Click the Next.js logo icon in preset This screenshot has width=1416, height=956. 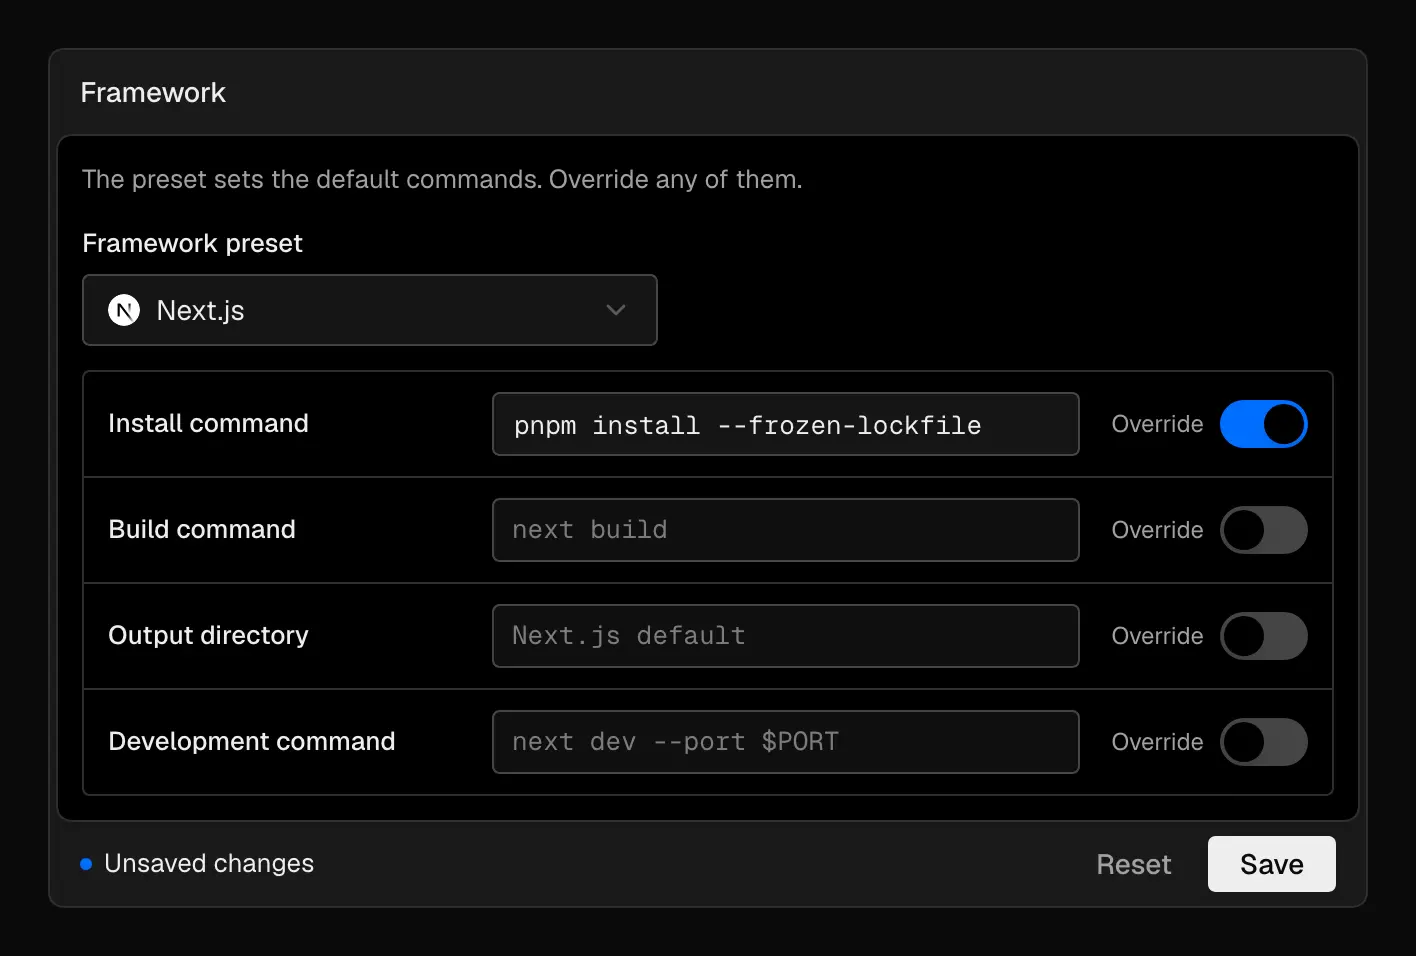pyautogui.click(x=124, y=310)
